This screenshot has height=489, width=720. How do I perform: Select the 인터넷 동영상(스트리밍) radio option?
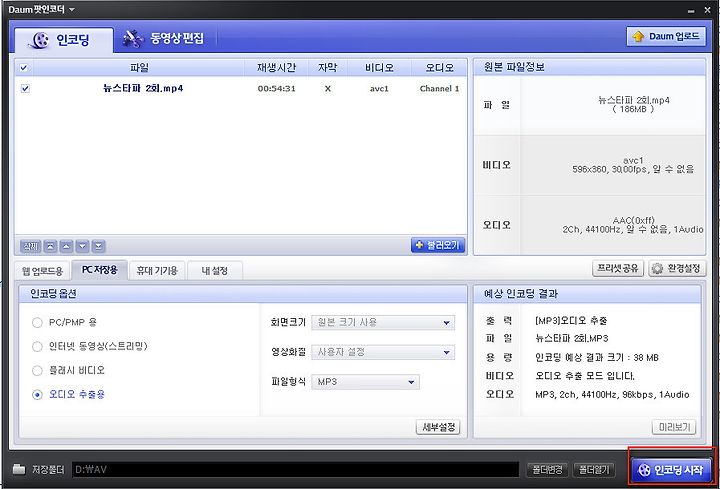tap(37, 346)
